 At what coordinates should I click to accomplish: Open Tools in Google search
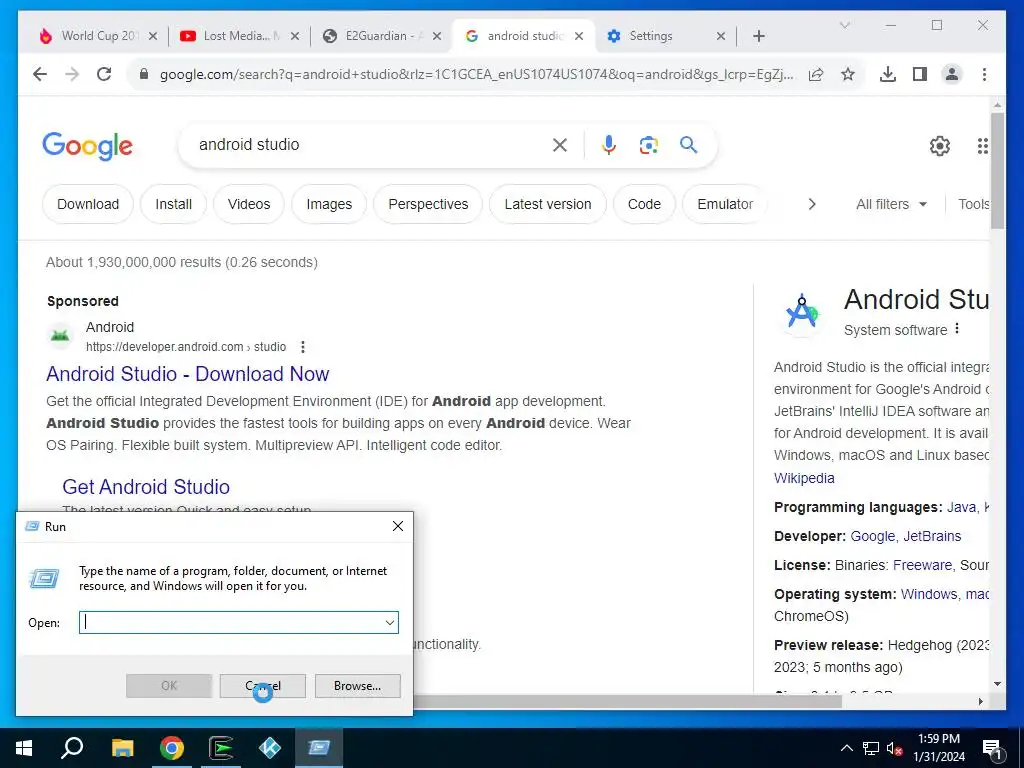pyautogui.click(x=973, y=204)
